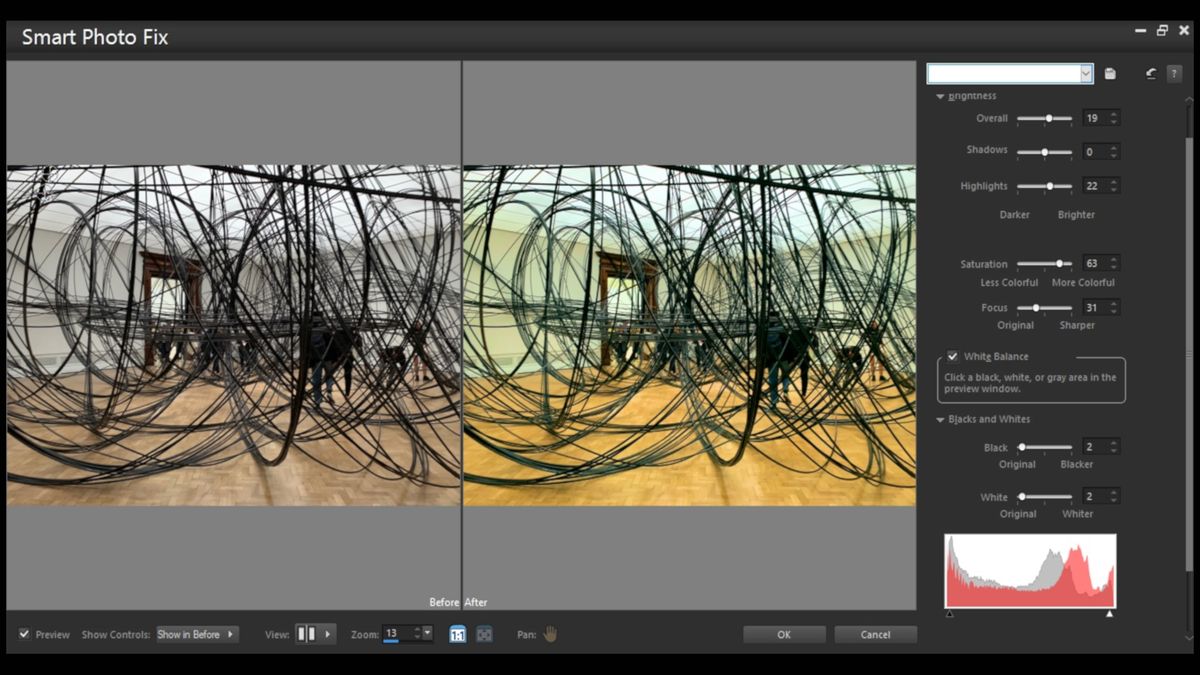
Task: Set zoom to 100% with 1:1 icon
Action: point(457,634)
